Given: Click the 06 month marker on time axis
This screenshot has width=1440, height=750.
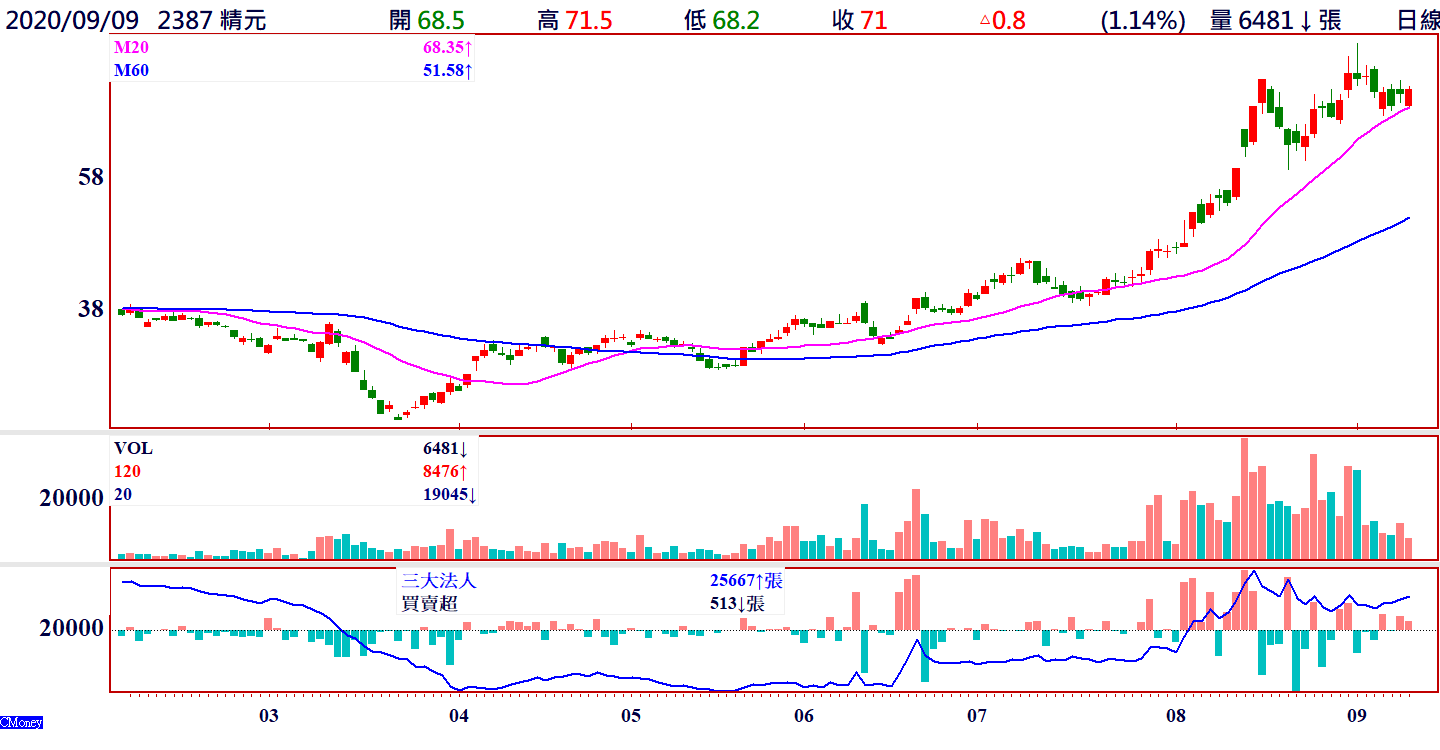Looking at the screenshot, I should (803, 716).
